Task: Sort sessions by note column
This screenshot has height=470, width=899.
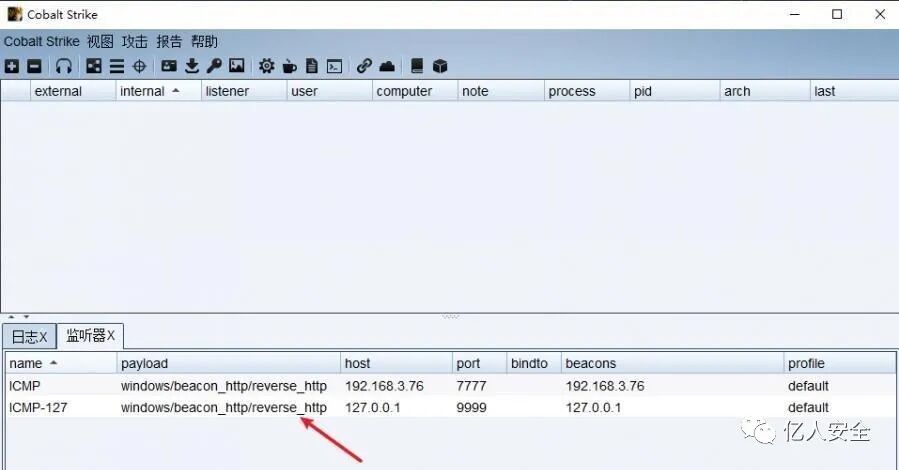Action: pos(501,91)
